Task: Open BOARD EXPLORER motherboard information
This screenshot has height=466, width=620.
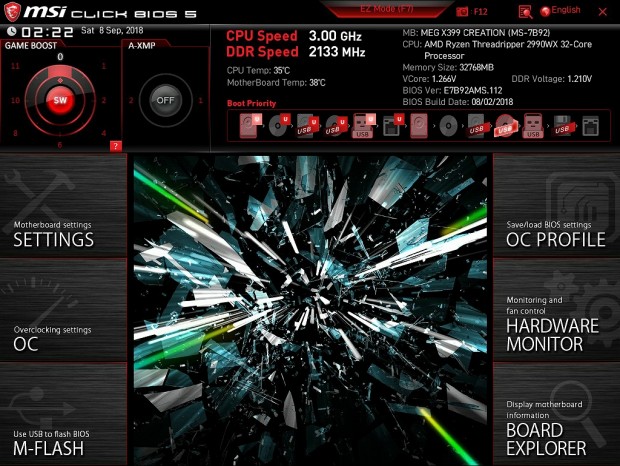Action: click(556, 415)
